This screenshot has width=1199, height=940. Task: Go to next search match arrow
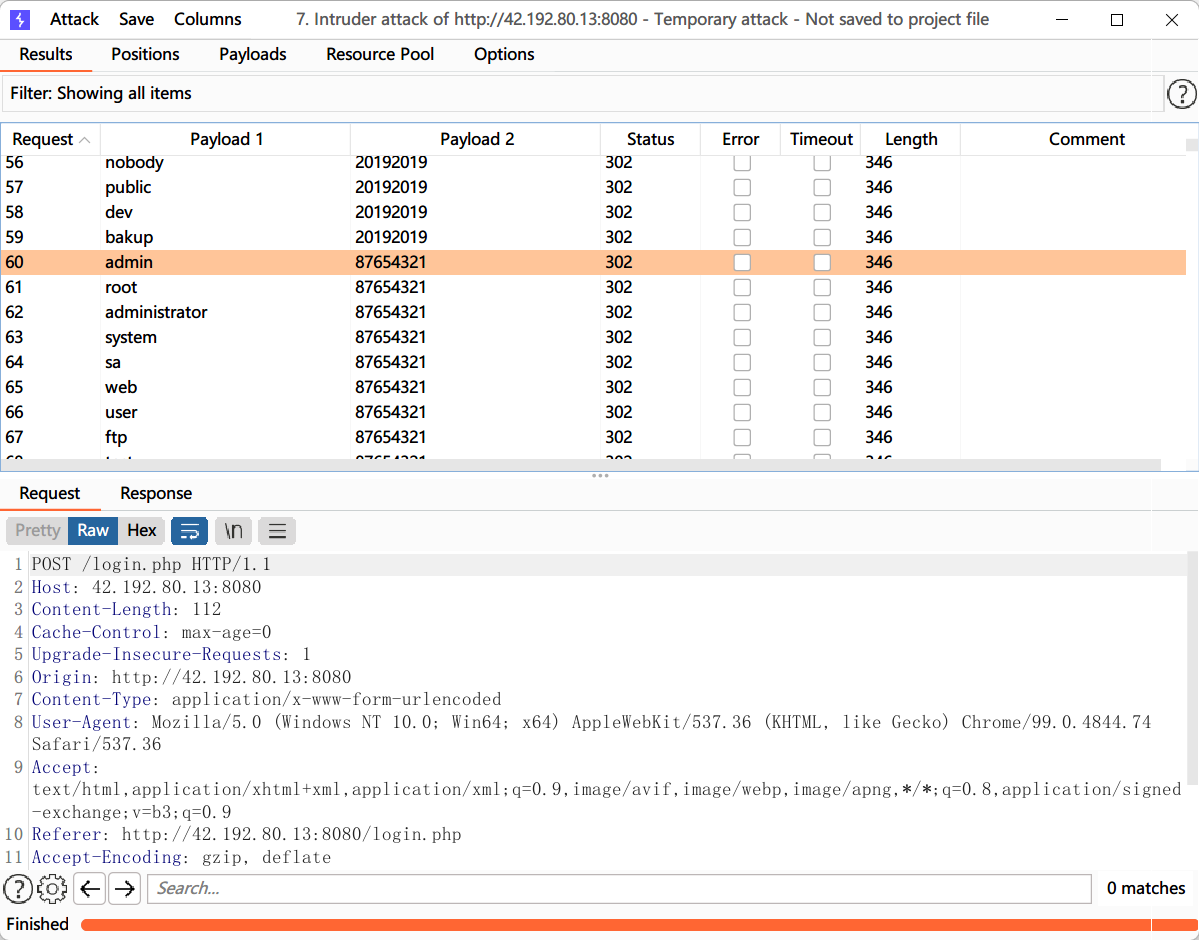click(125, 889)
